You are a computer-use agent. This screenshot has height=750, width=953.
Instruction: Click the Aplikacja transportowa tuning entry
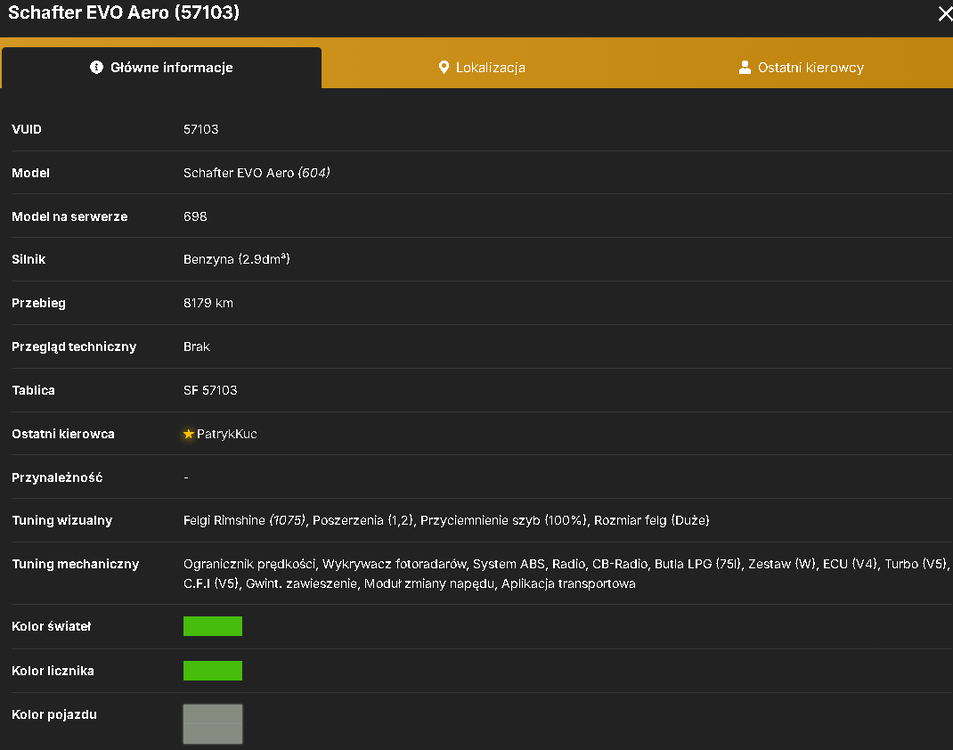point(568,584)
